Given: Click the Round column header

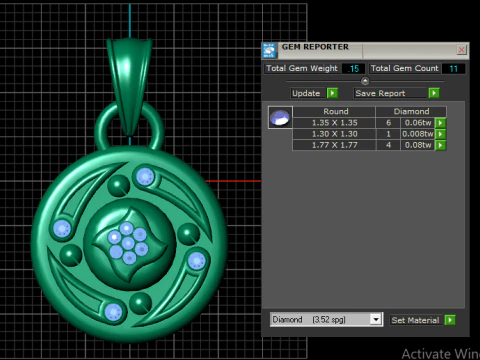Looking at the screenshot, I should pyautogui.click(x=334, y=111).
